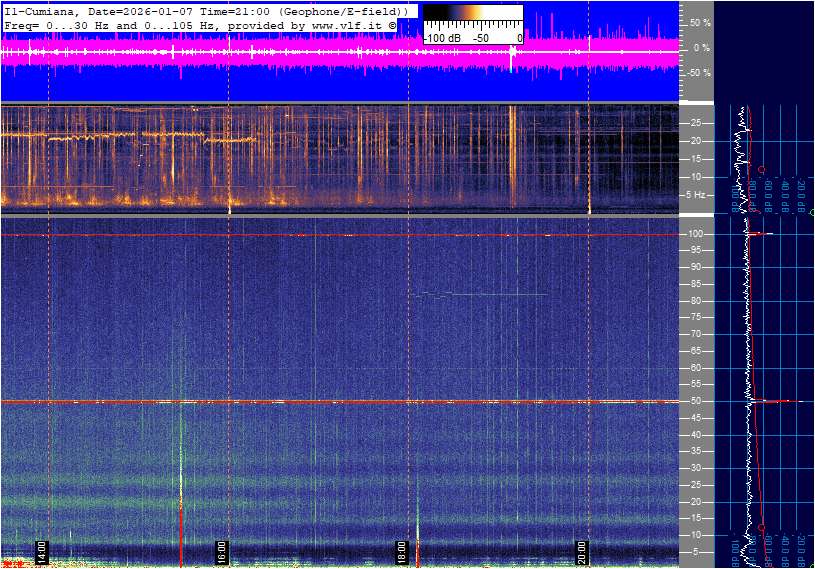Click the red circle marker in upper spectrum graph

click(762, 170)
